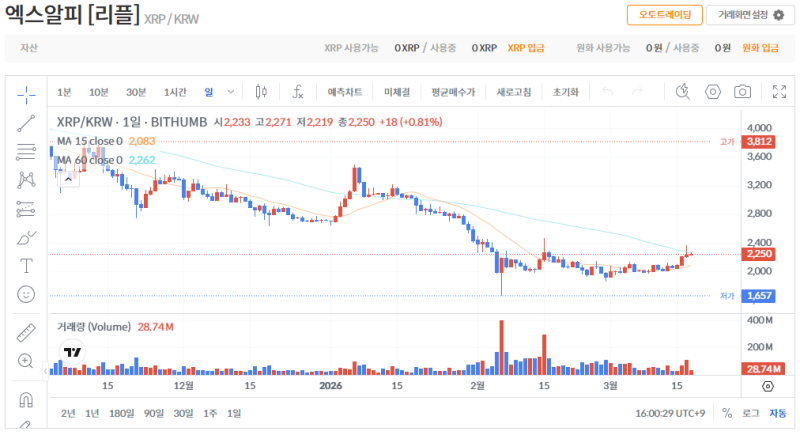This screenshot has width=800, height=435.
Task: Open the quick search lightning icon
Action: [x=683, y=92]
